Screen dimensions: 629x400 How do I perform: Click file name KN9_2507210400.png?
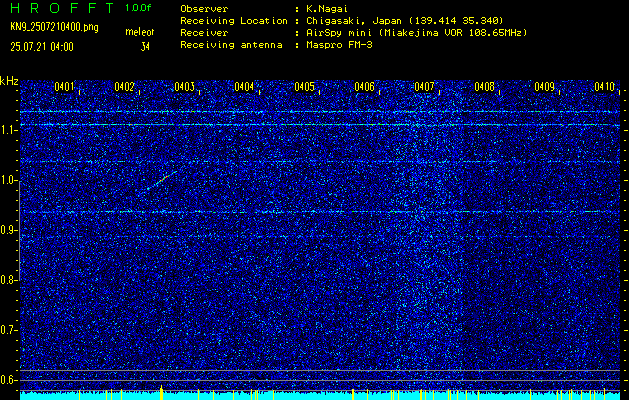(x=54, y=27)
